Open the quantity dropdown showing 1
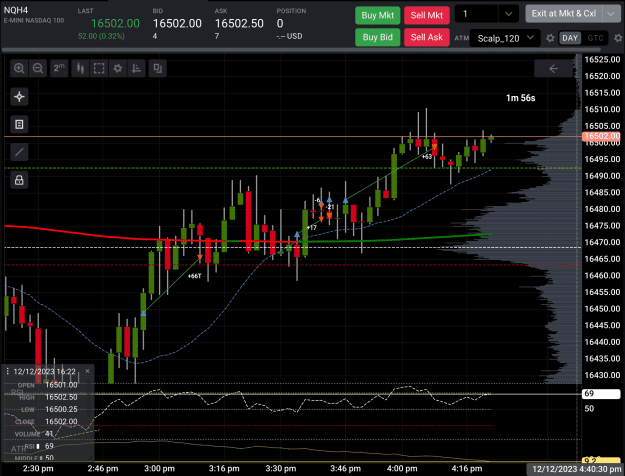625x476 pixels. (x=487, y=14)
